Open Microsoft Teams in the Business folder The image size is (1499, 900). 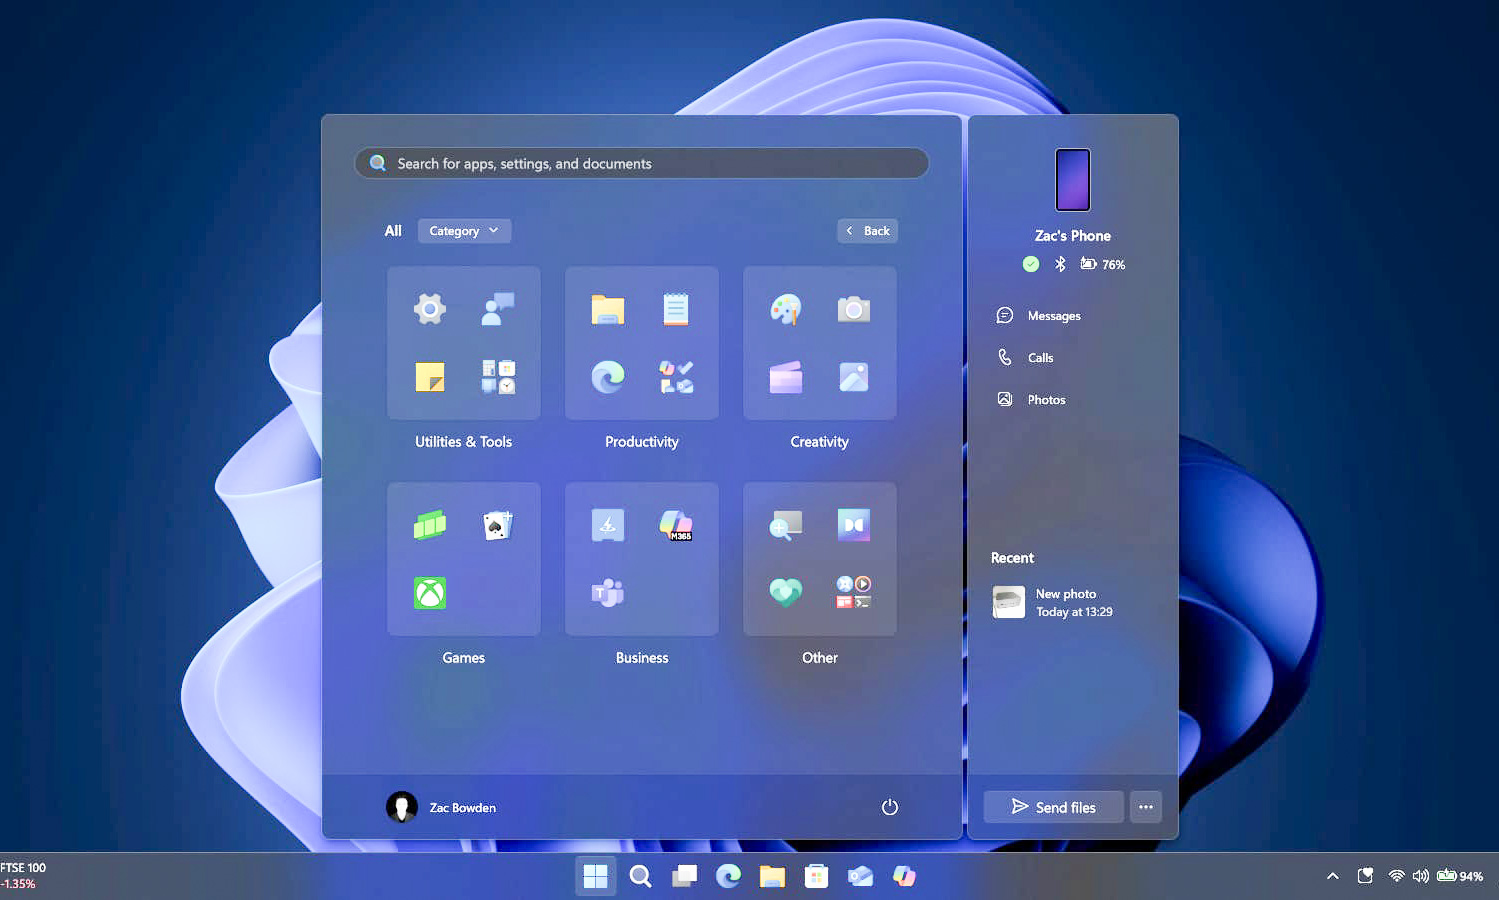click(x=607, y=592)
